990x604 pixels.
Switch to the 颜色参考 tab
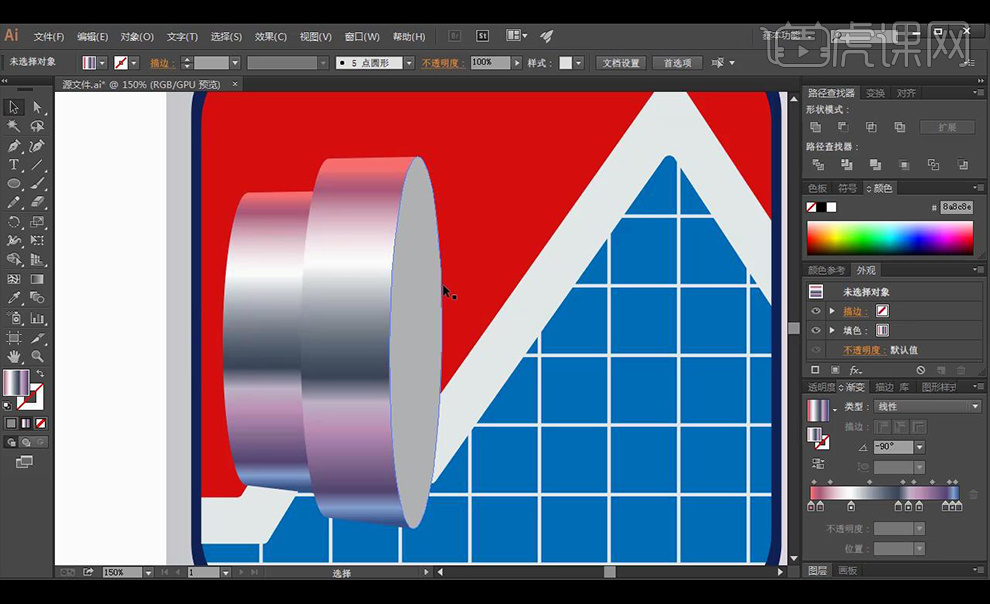click(x=826, y=270)
